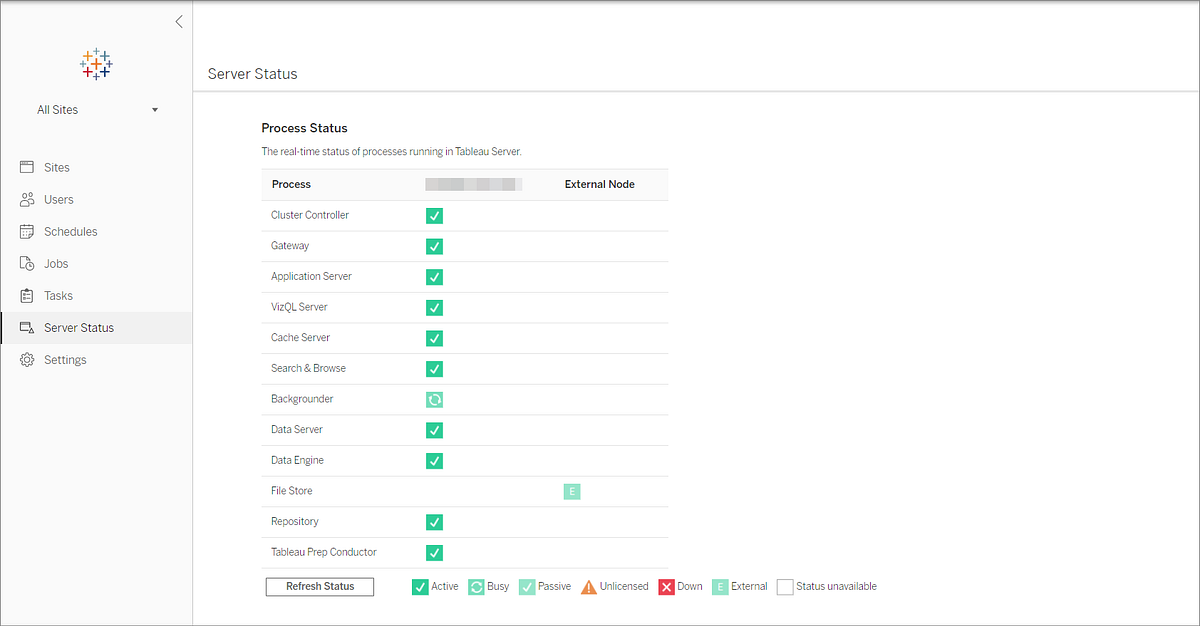Click the Cluster Controller active status icon
Image resolution: width=1200 pixels, height=626 pixels.
[434, 215]
